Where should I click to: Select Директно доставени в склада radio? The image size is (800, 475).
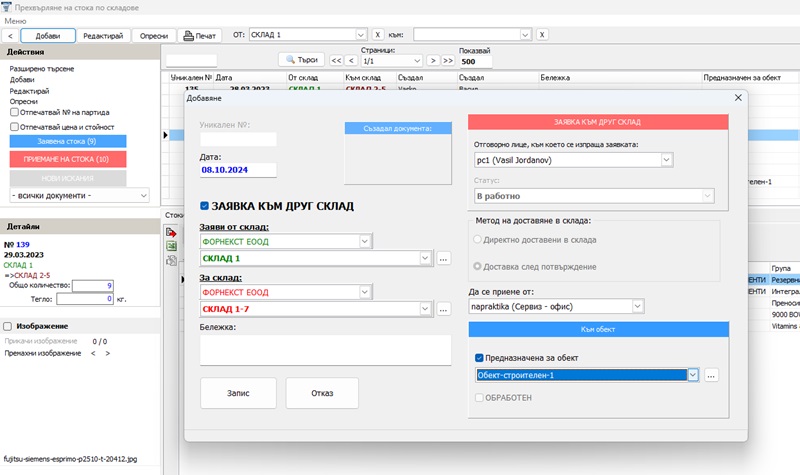point(478,239)
